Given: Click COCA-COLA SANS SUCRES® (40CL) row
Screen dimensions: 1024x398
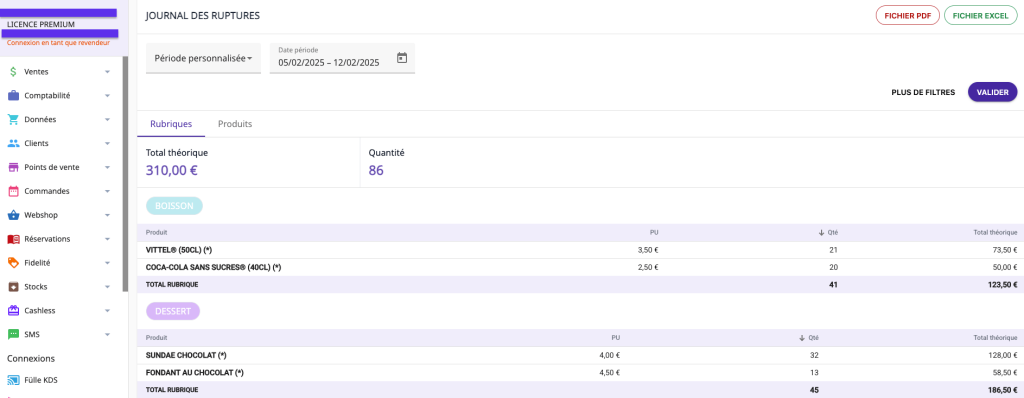Looking at the screenshot, I should pos(580,267).
